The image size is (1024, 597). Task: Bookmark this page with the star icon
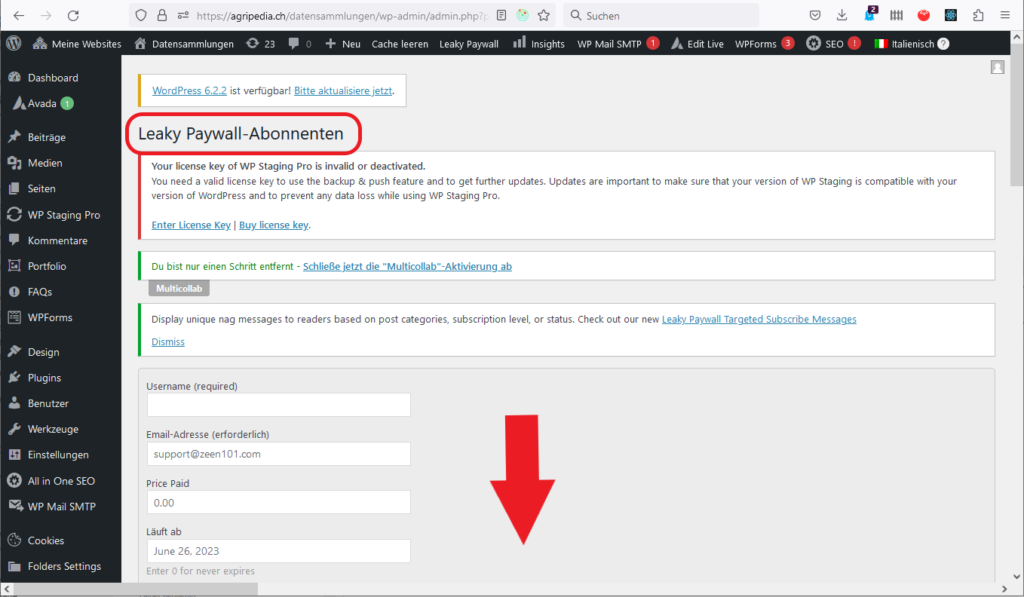tap(543, 16)
